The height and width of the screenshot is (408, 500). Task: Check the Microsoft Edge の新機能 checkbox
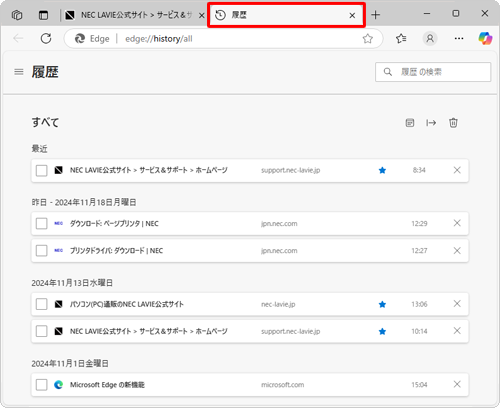coord(42,385)
